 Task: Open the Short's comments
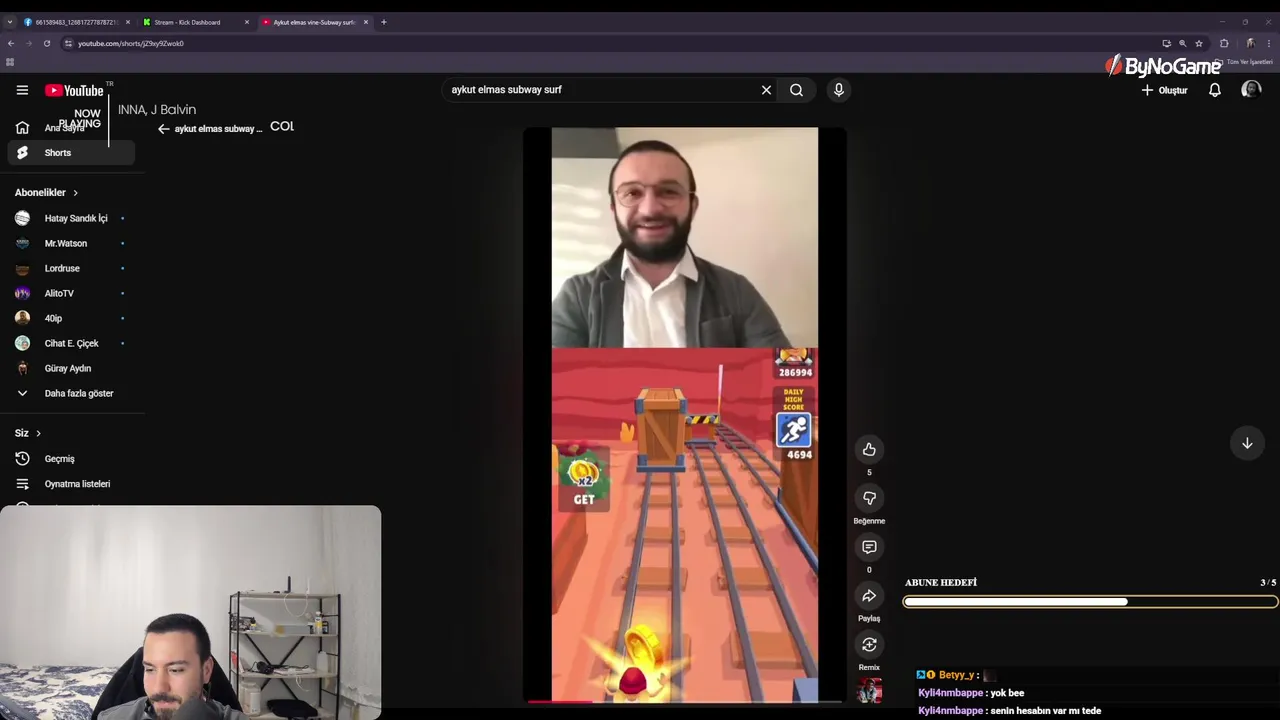pyautogui.click(x=869, y=547)
